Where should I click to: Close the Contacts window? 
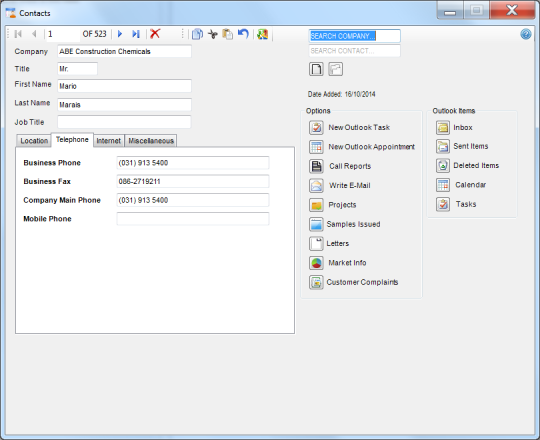(x=512, y=10)
